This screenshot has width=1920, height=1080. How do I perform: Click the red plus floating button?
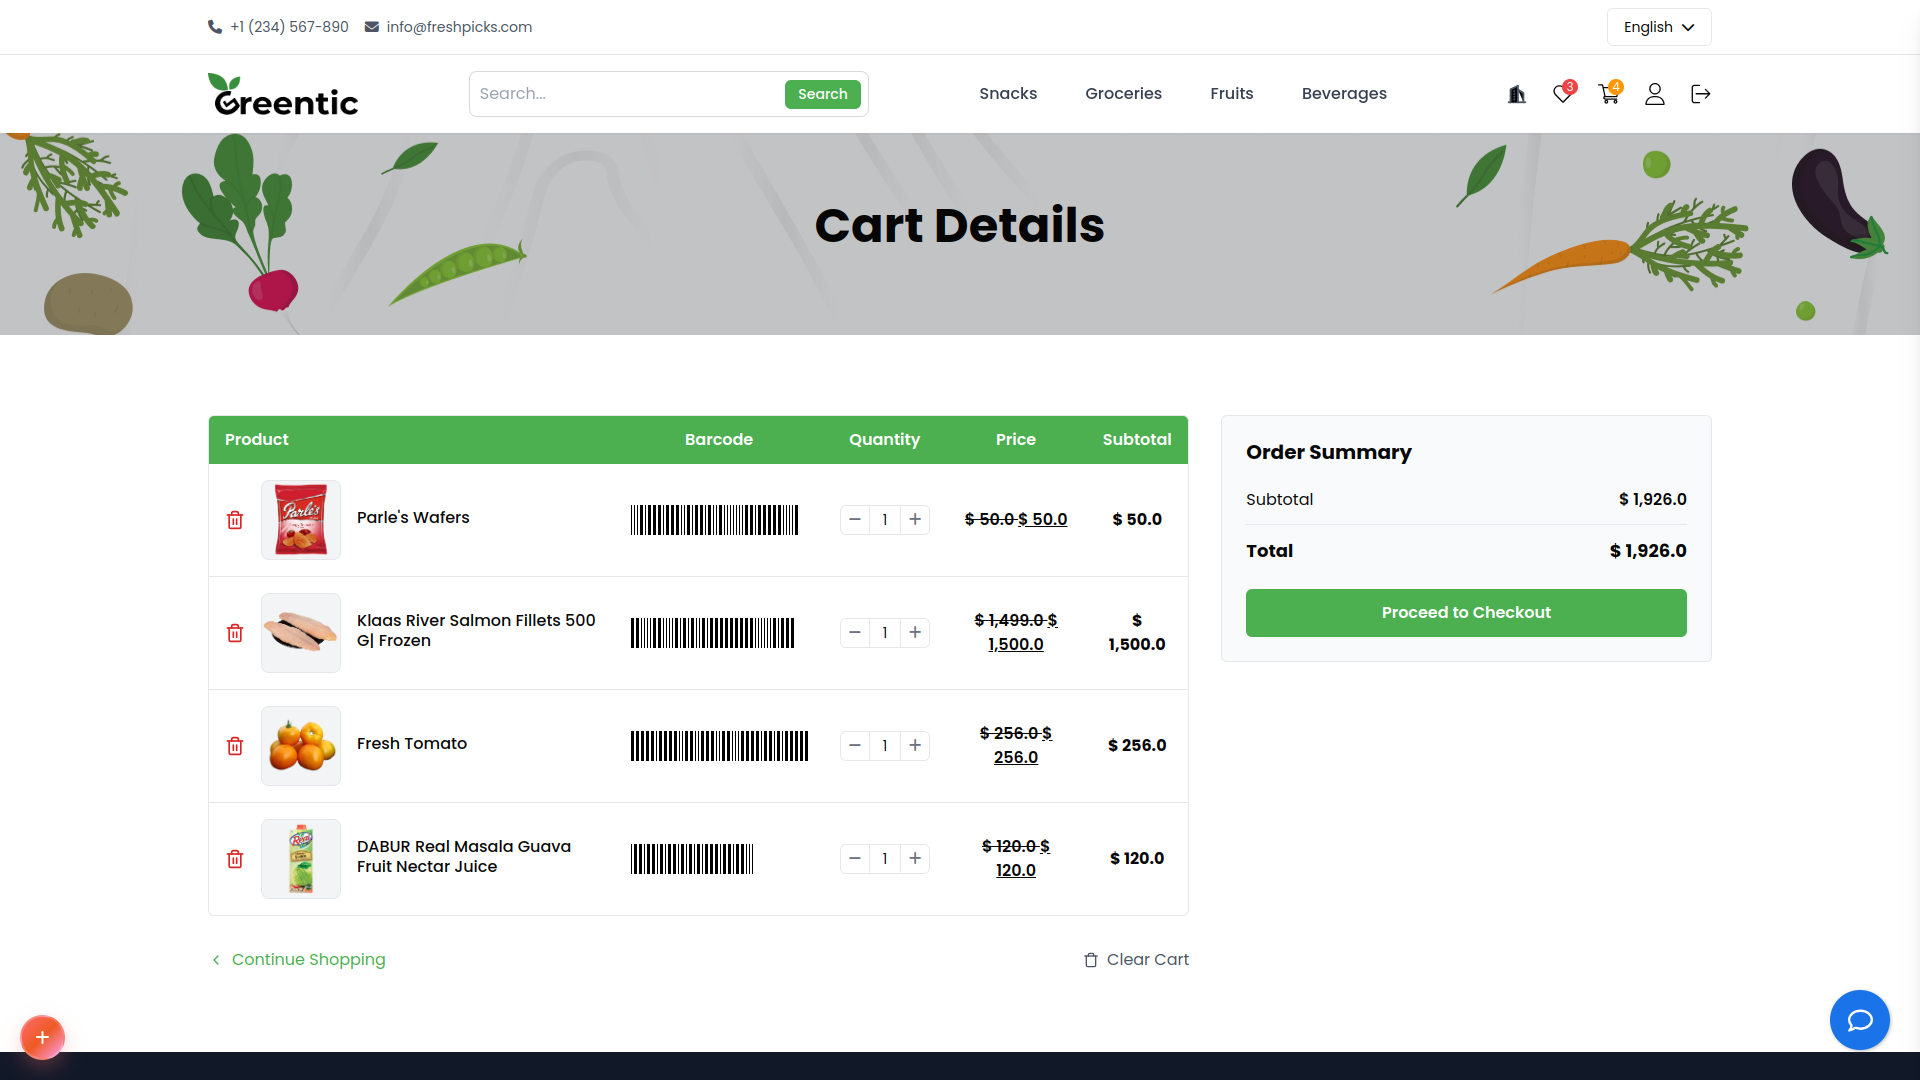(42, 1037)
